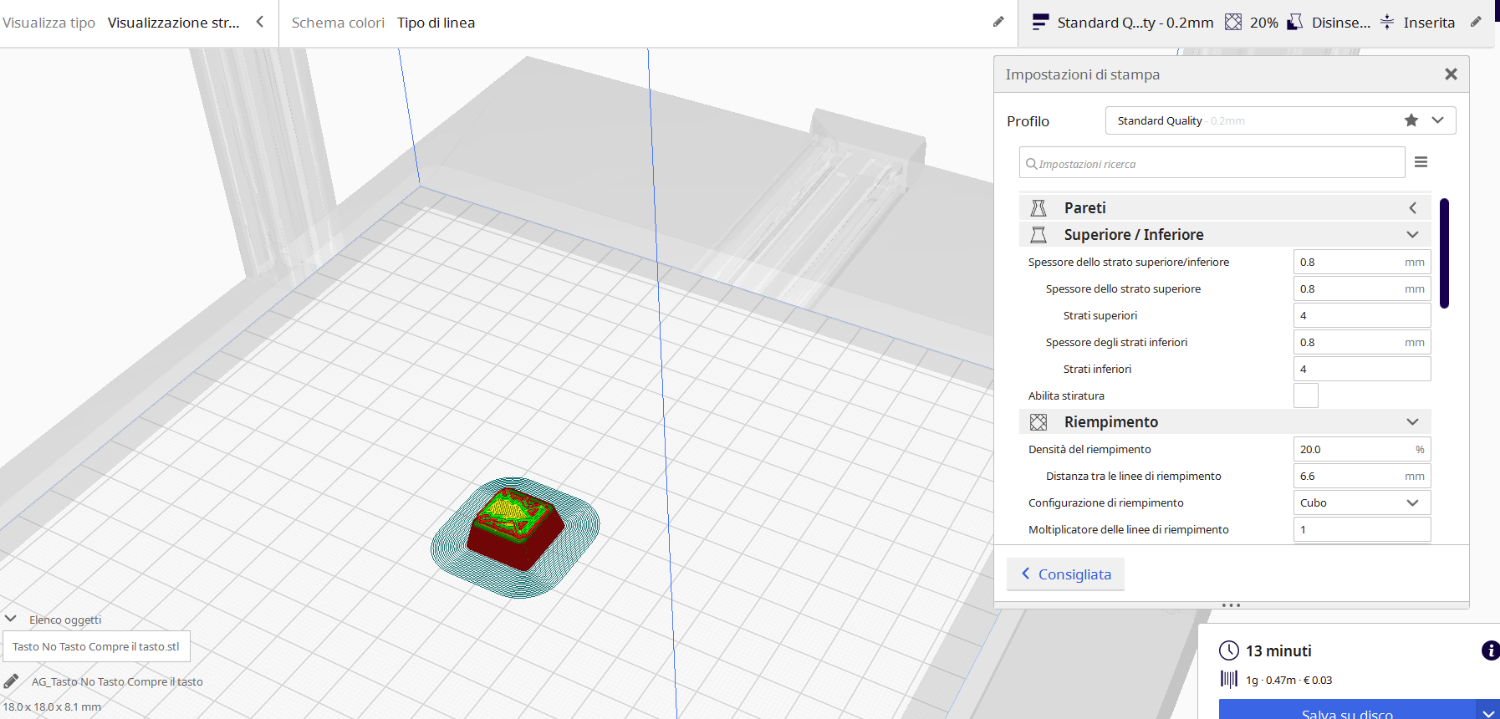The width and height of the screenshot is (1500, 719).
Task: Click the Pareti category icon
Action: (1038, 207)
